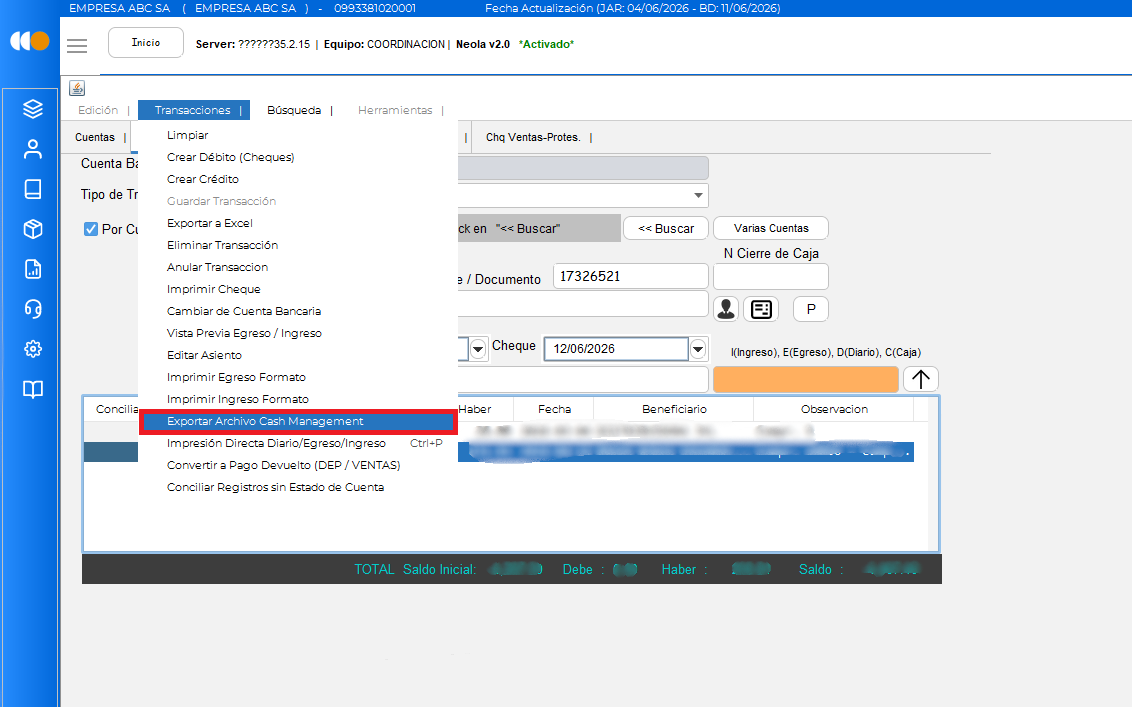Select Exportar Archivo Cash Management
The height and width of the screenshot is (707, 1132).
pos(297,421)
